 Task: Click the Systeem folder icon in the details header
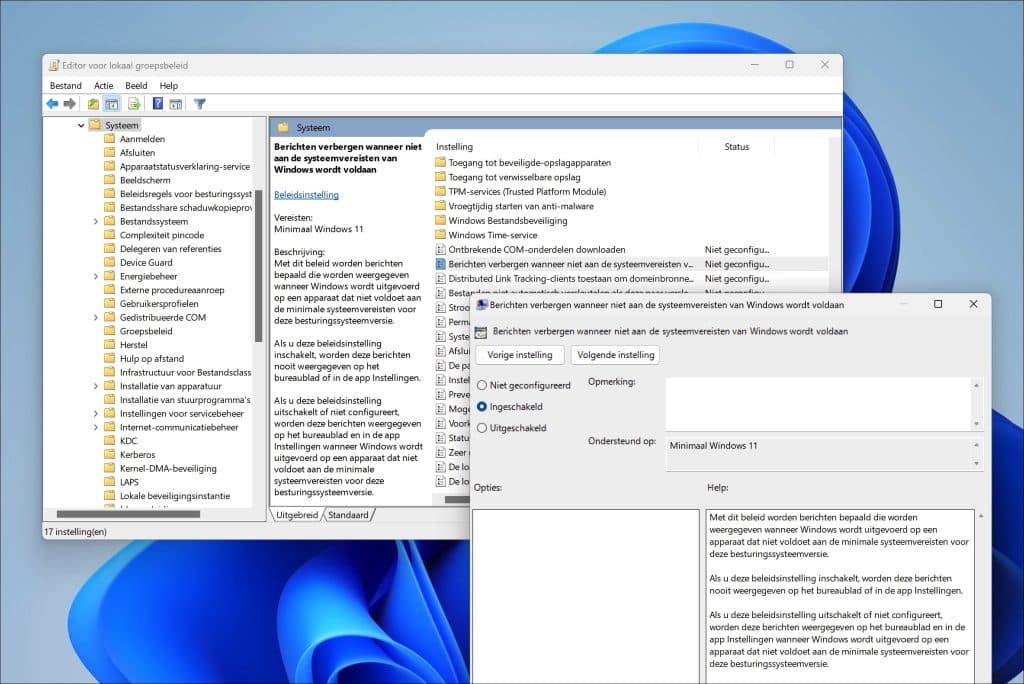[283, 127]
